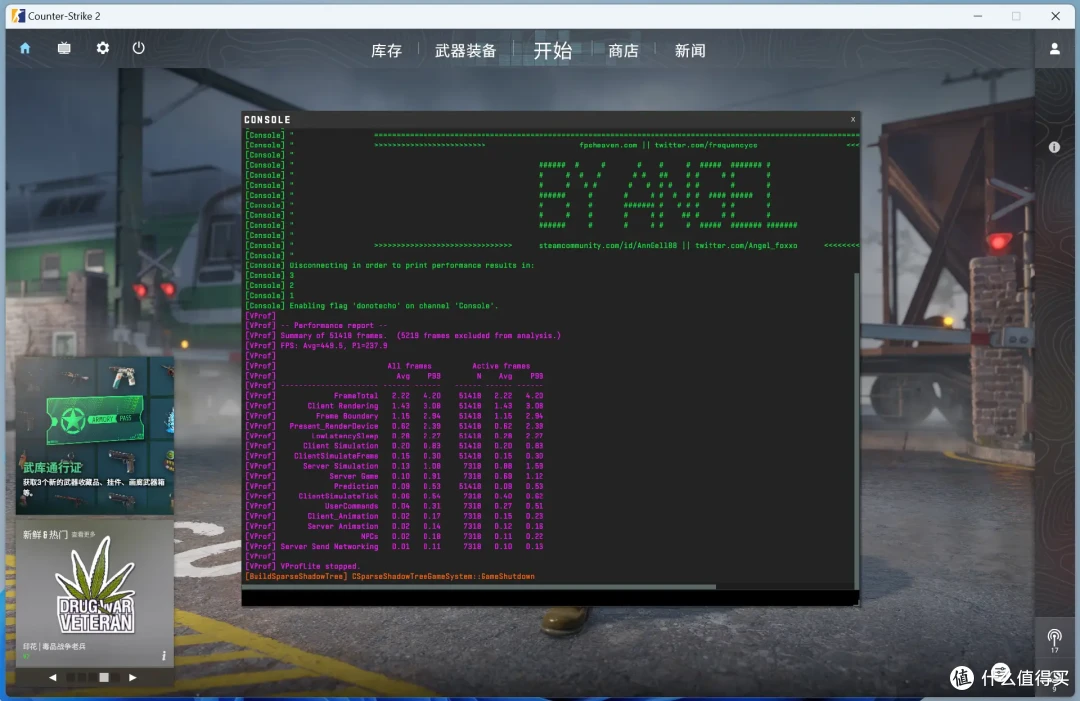Click the console command input field

tap(550, 598)
